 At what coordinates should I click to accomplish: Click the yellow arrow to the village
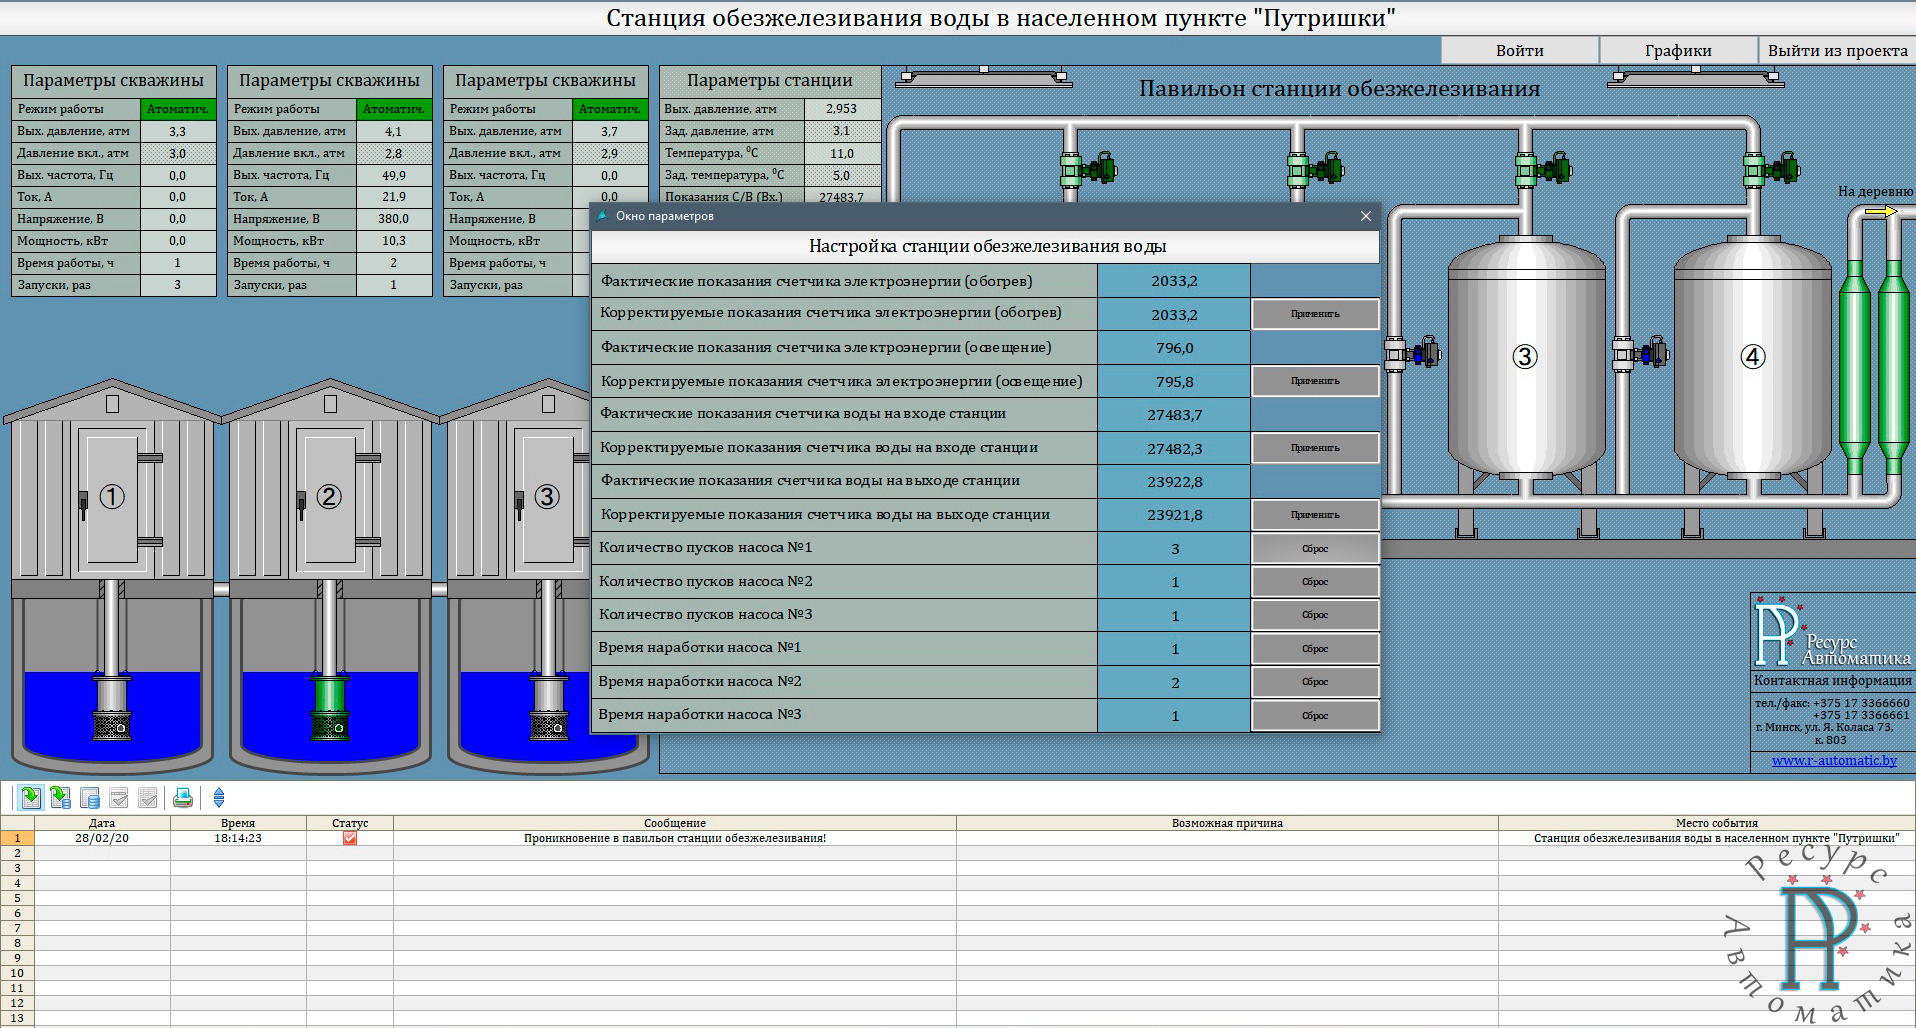tap(1881, 211)
